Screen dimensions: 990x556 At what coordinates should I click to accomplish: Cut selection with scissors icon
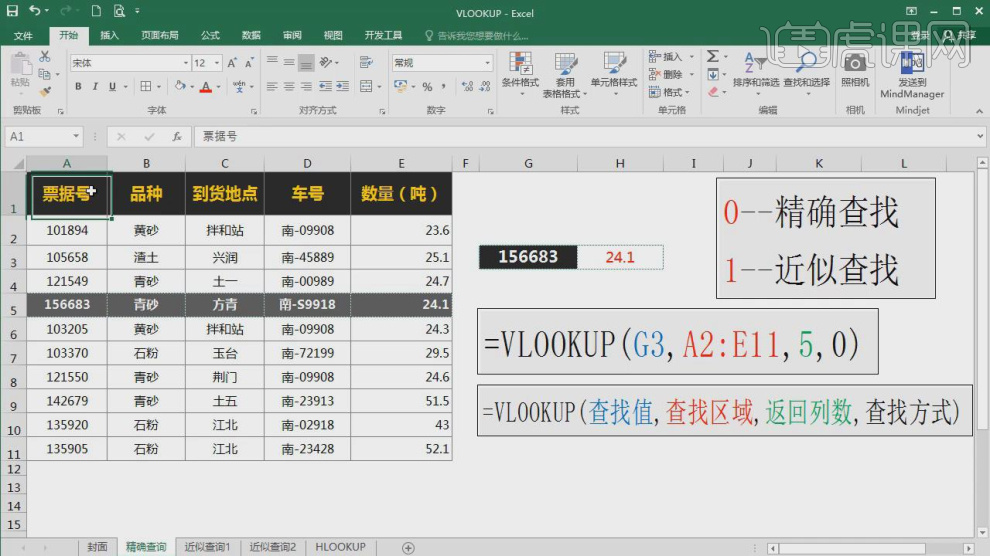click(x=44, y=57)
